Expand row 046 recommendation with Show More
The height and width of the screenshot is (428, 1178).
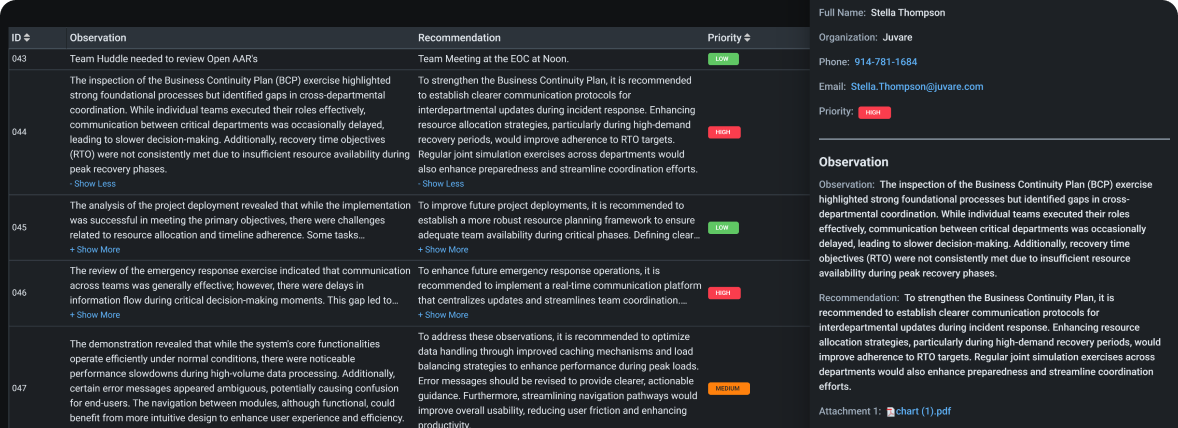click(x=443, y=315)
